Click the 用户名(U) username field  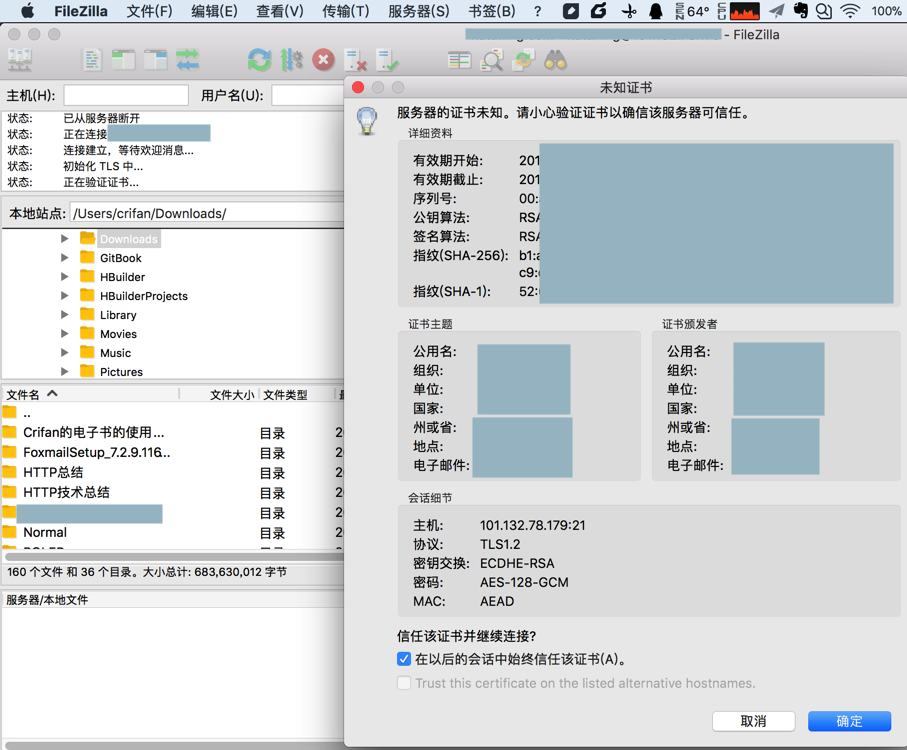point(308,95)
